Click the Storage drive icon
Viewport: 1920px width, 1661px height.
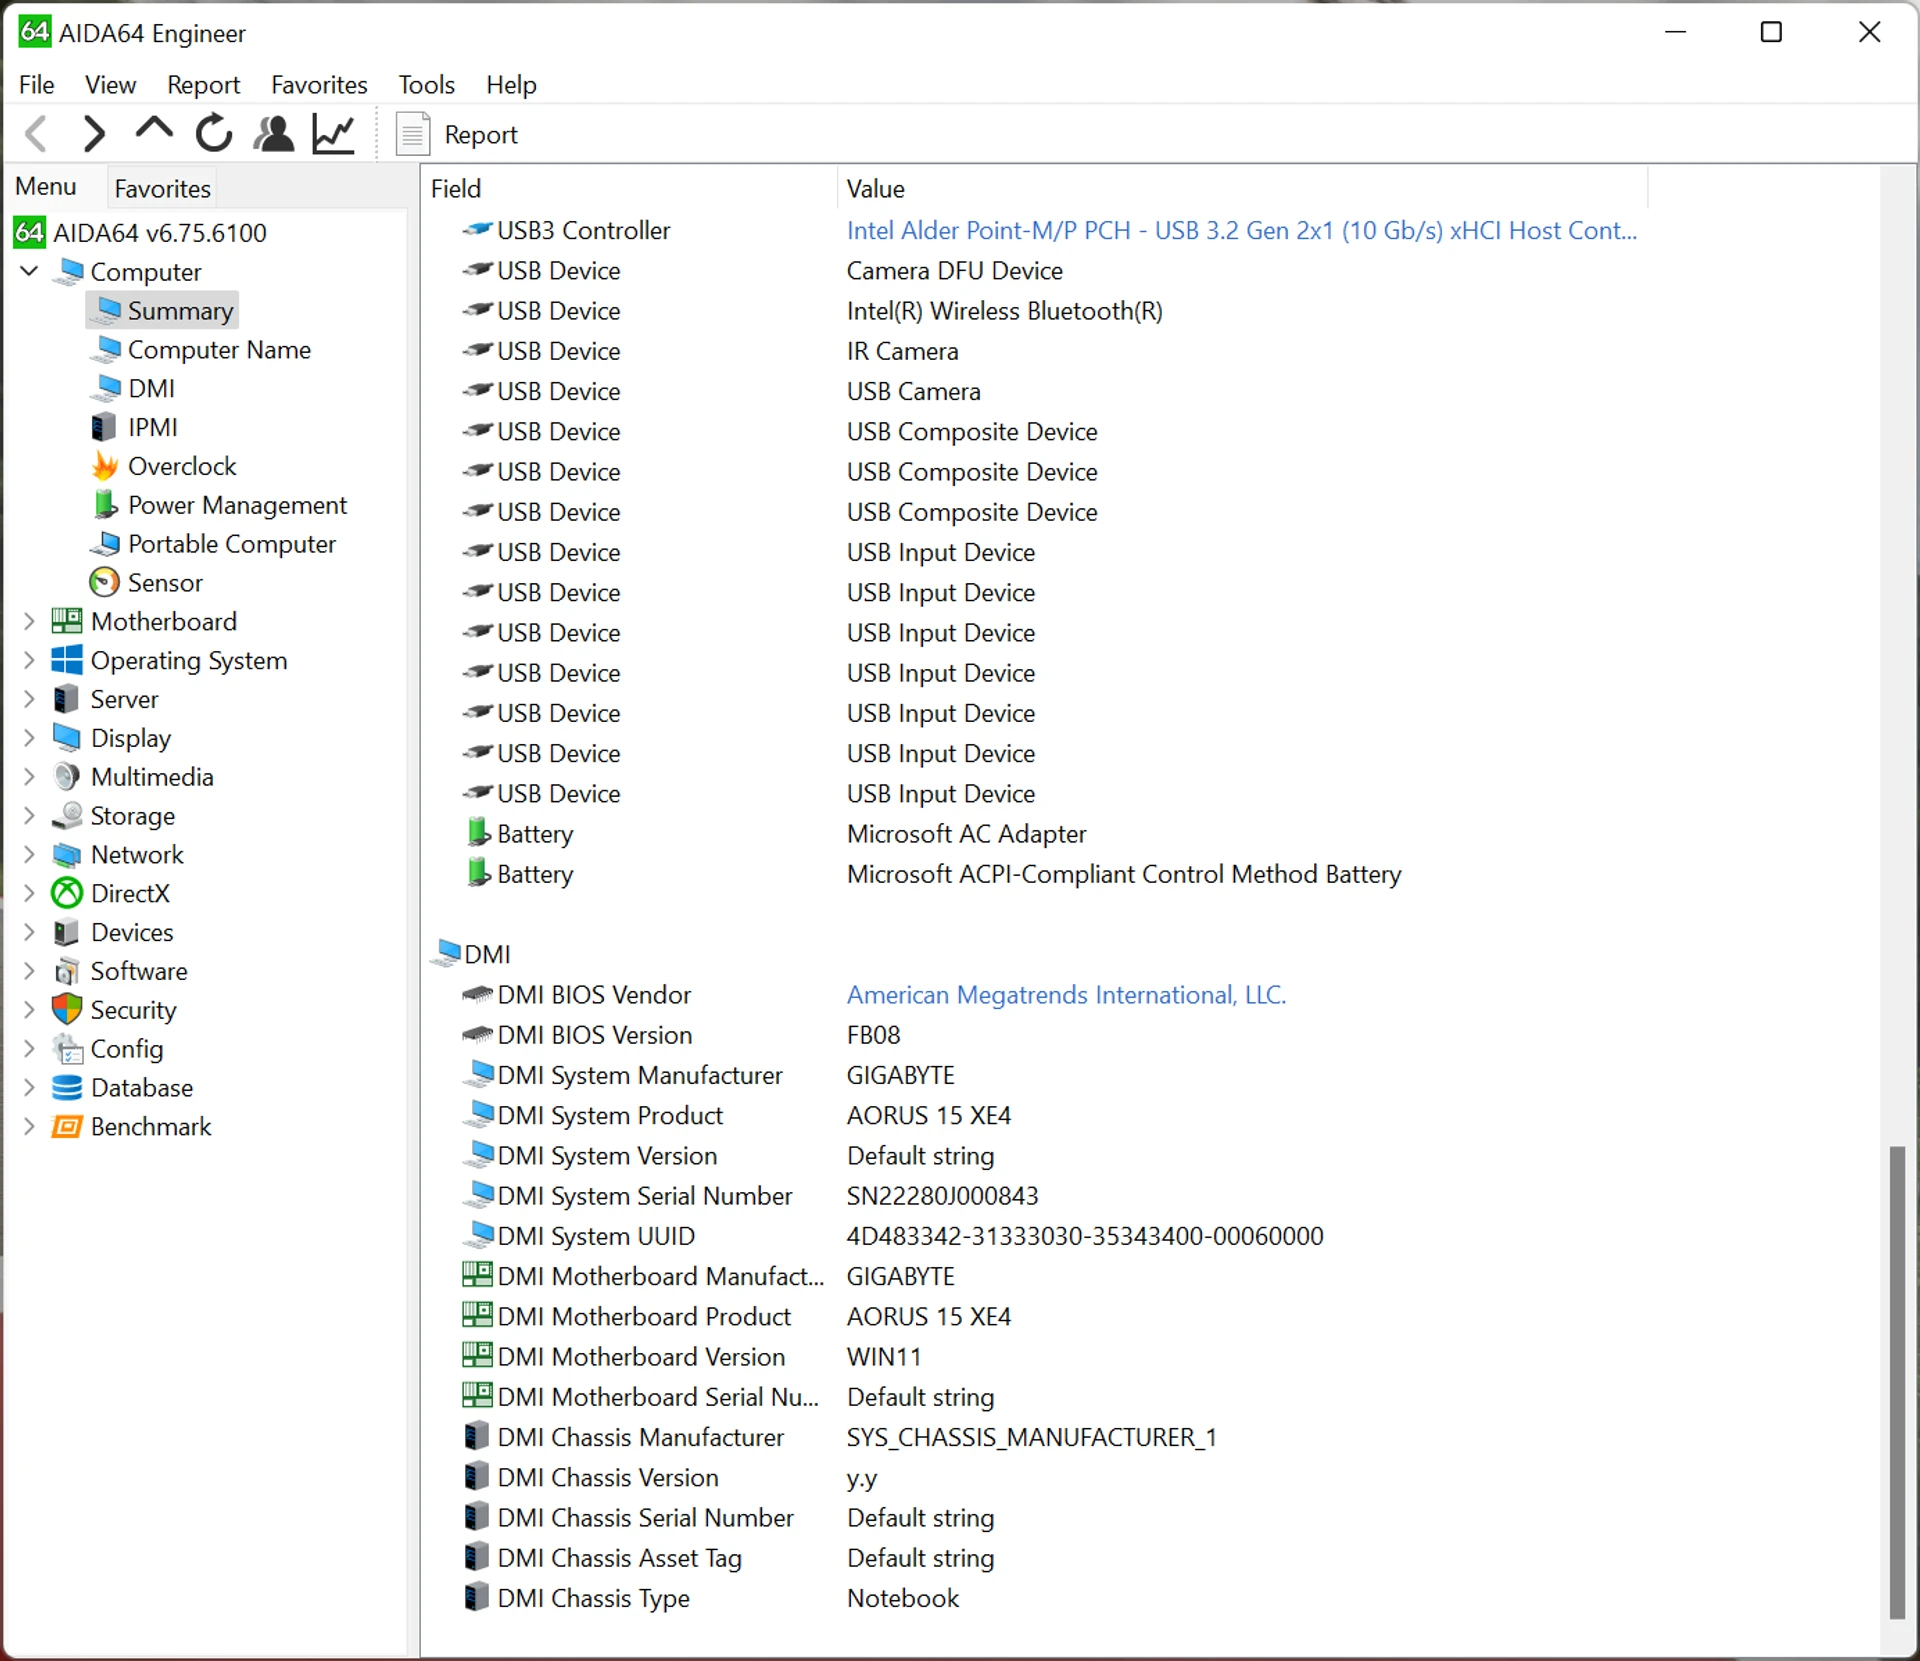point(67,816)
